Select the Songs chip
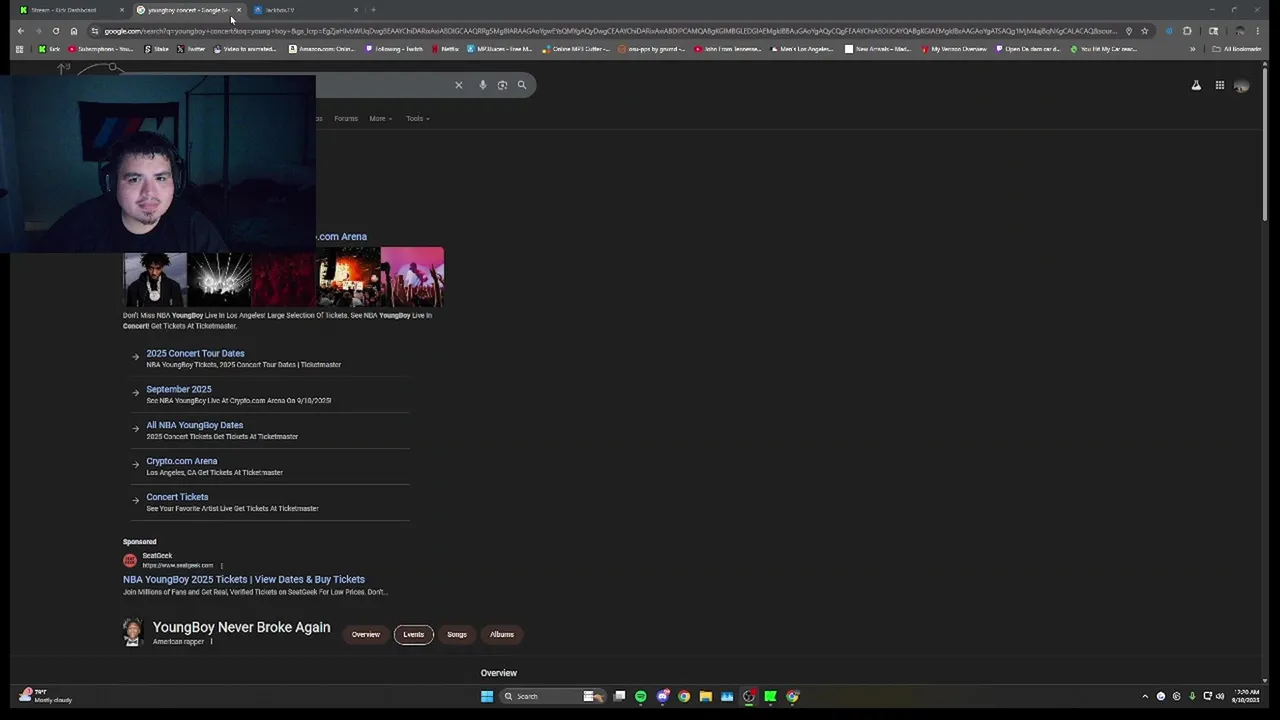Viewport: 1280px width, 720px height. coord(457,634)
